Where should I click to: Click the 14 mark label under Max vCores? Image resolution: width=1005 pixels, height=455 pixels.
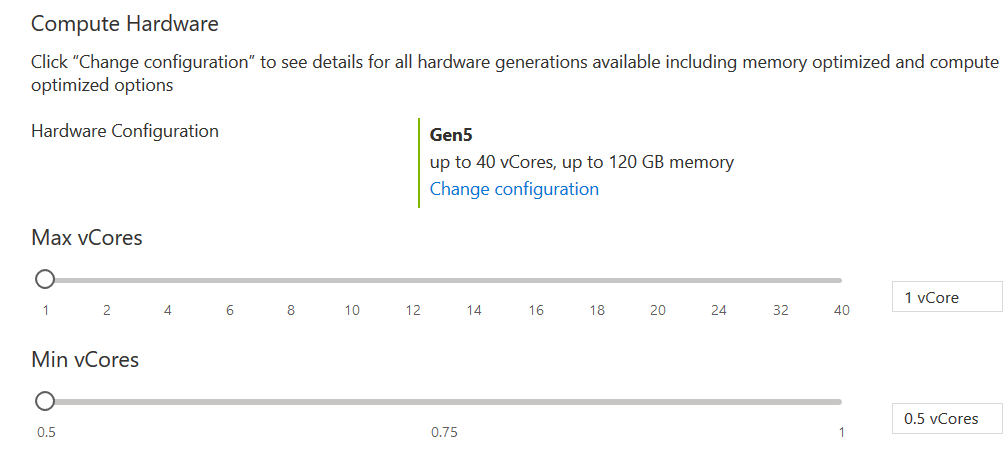pos(474,310)
